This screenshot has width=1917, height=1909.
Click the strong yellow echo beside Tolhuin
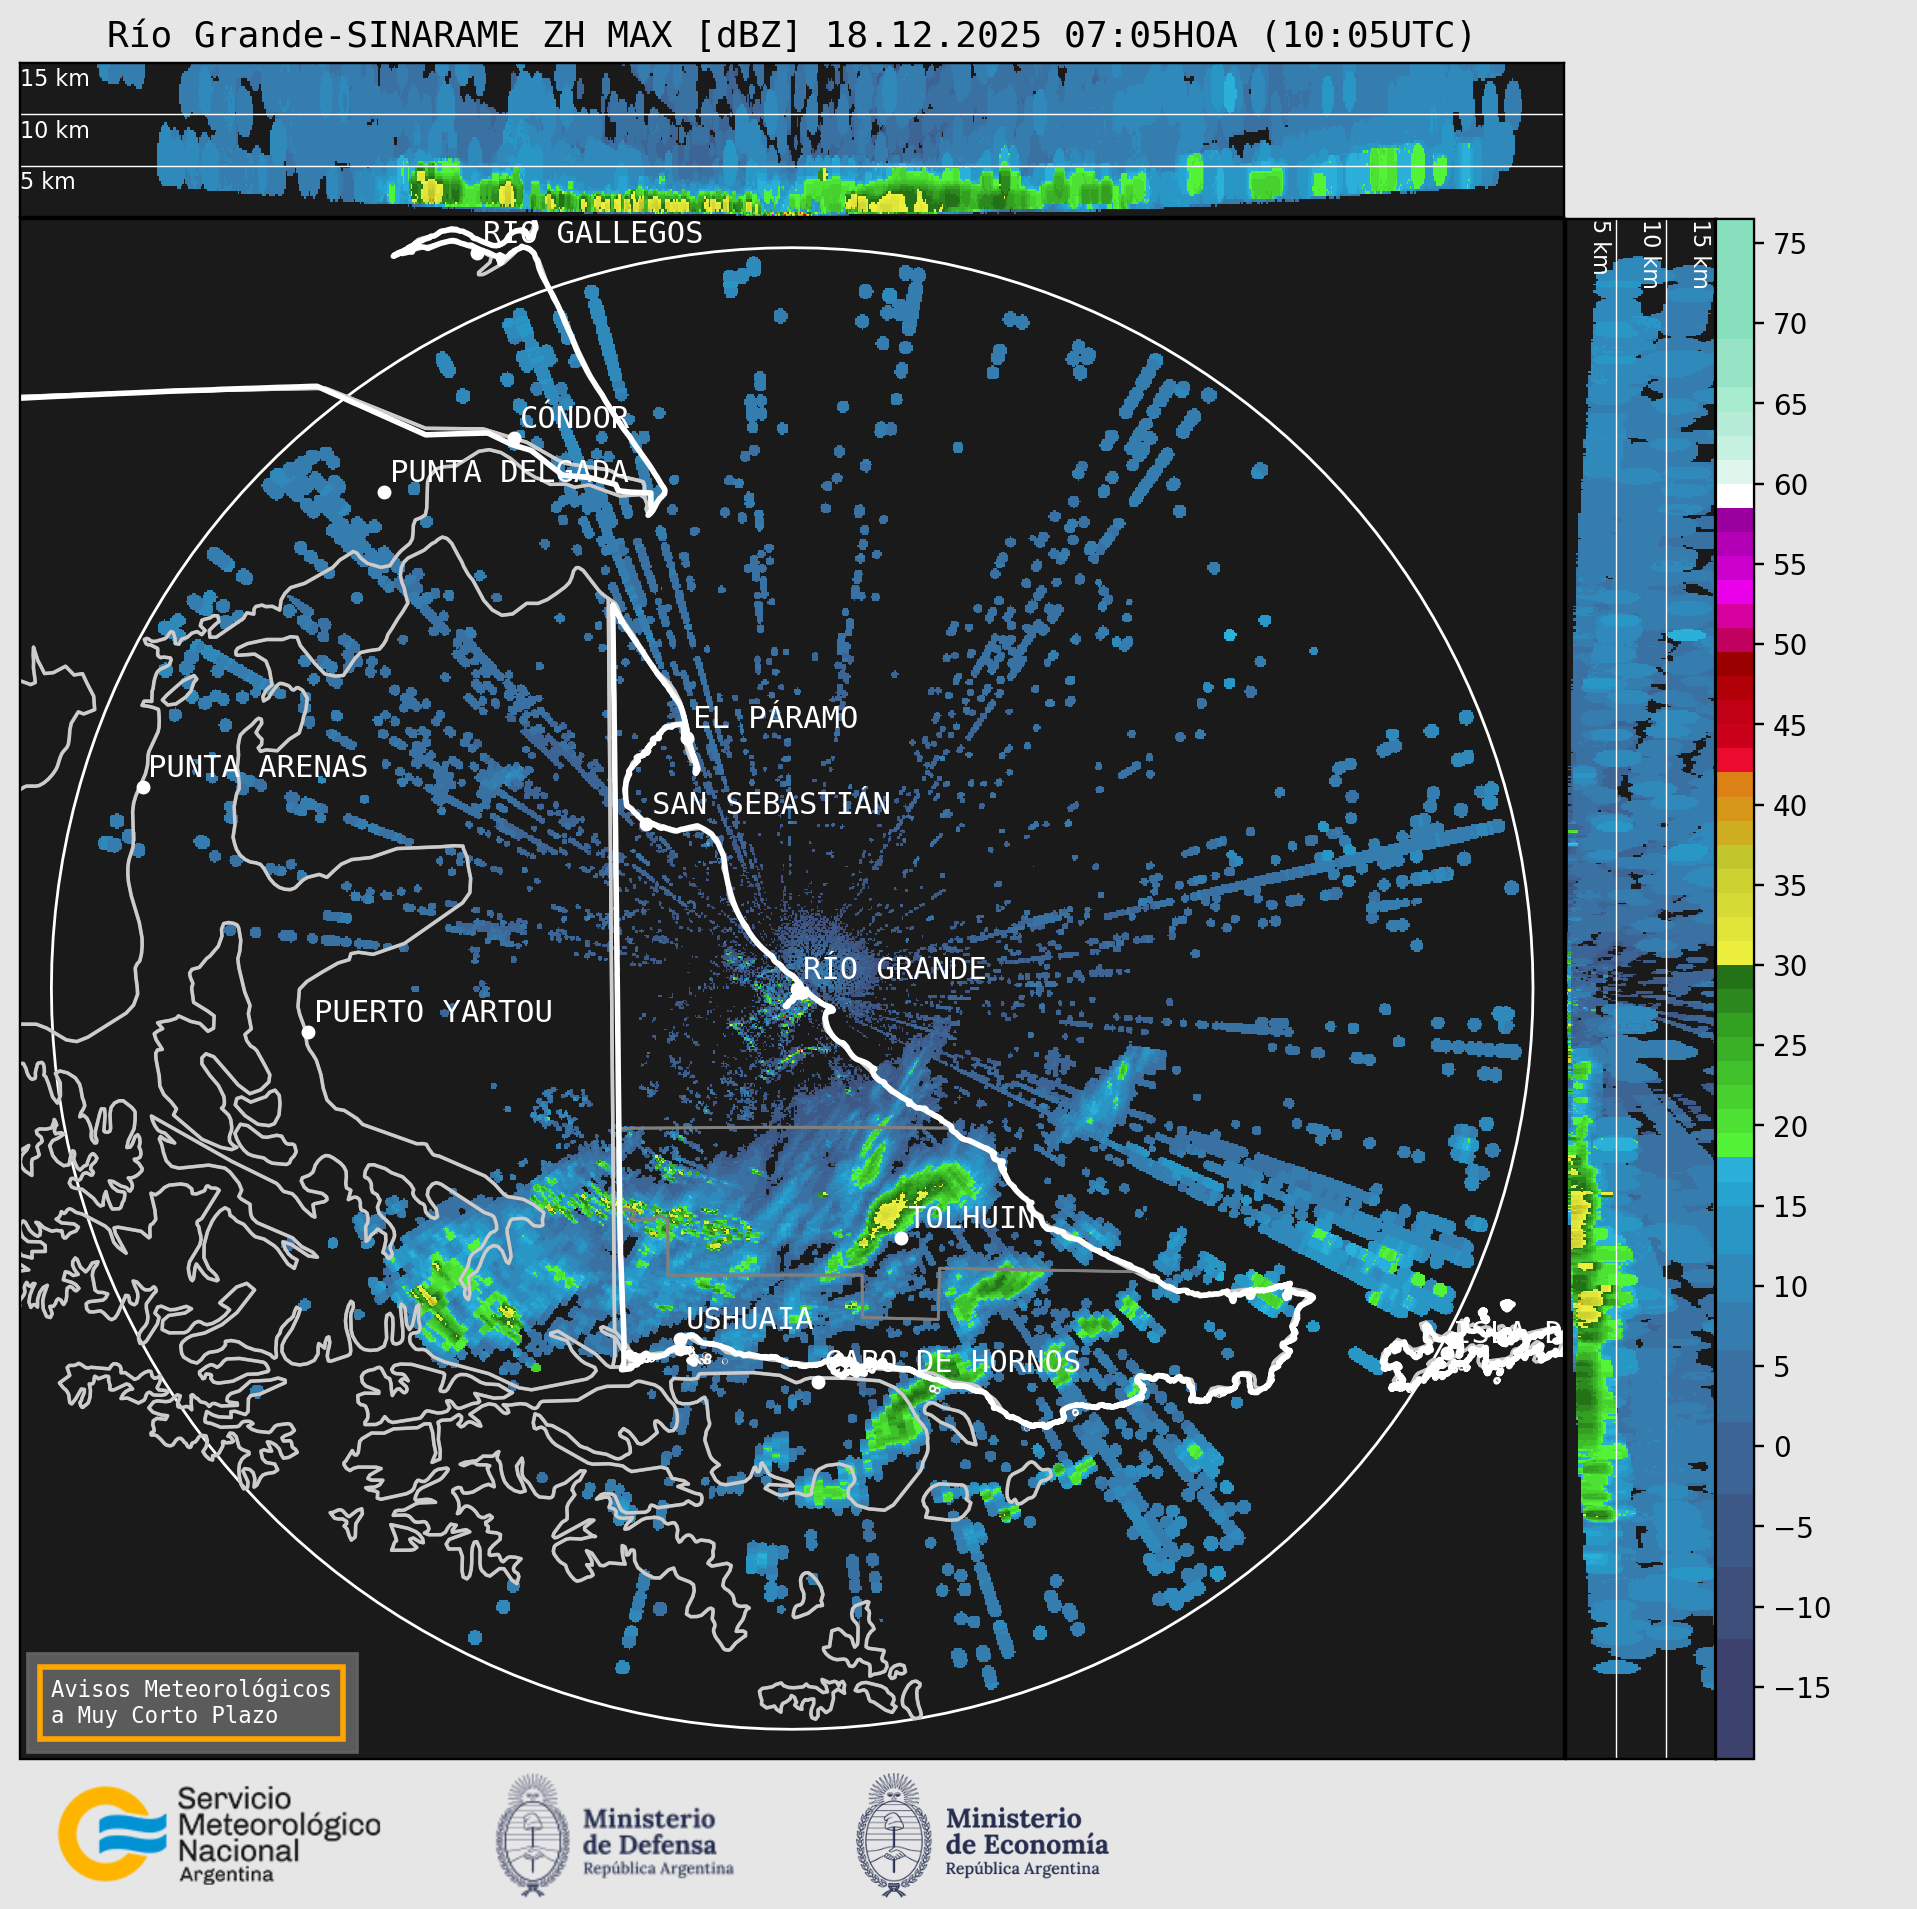(x=889, y=1214)
